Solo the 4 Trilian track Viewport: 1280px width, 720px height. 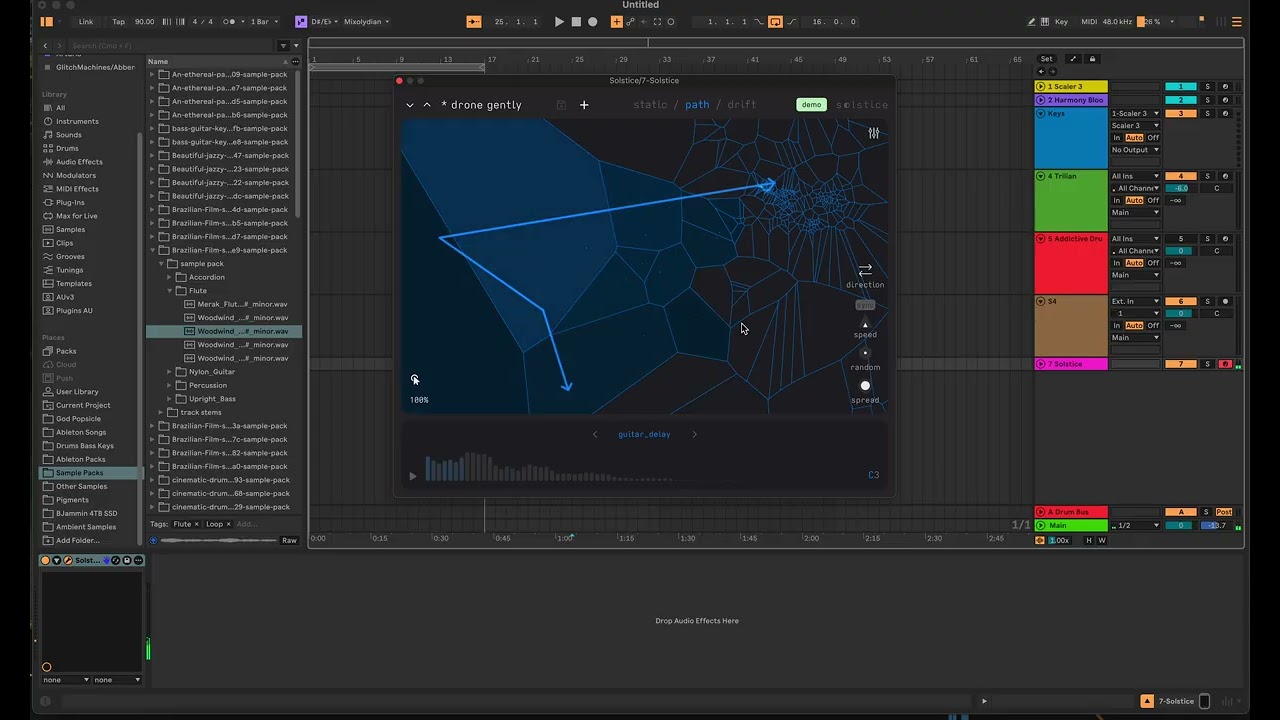pos(1207,176)
